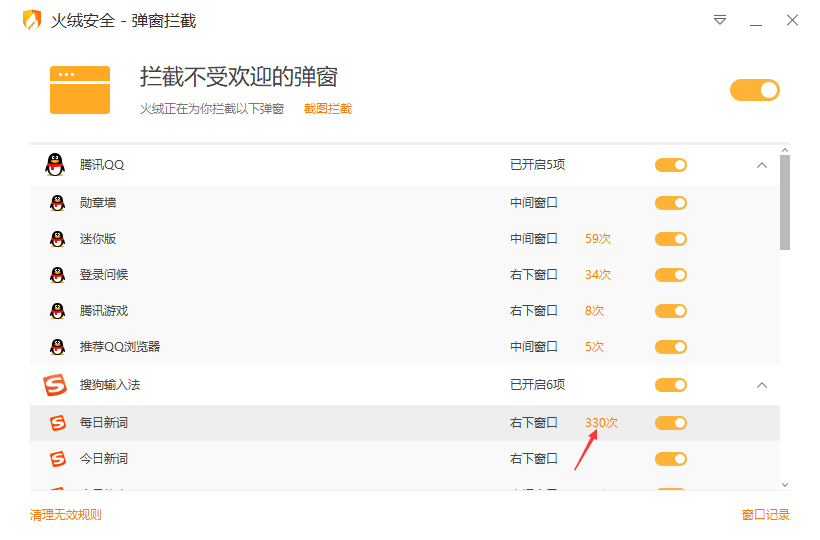This screenshot has width=820, height=540.
Task: Collapse the 腾讯QQ group chevron
Action: click(762, 165)
